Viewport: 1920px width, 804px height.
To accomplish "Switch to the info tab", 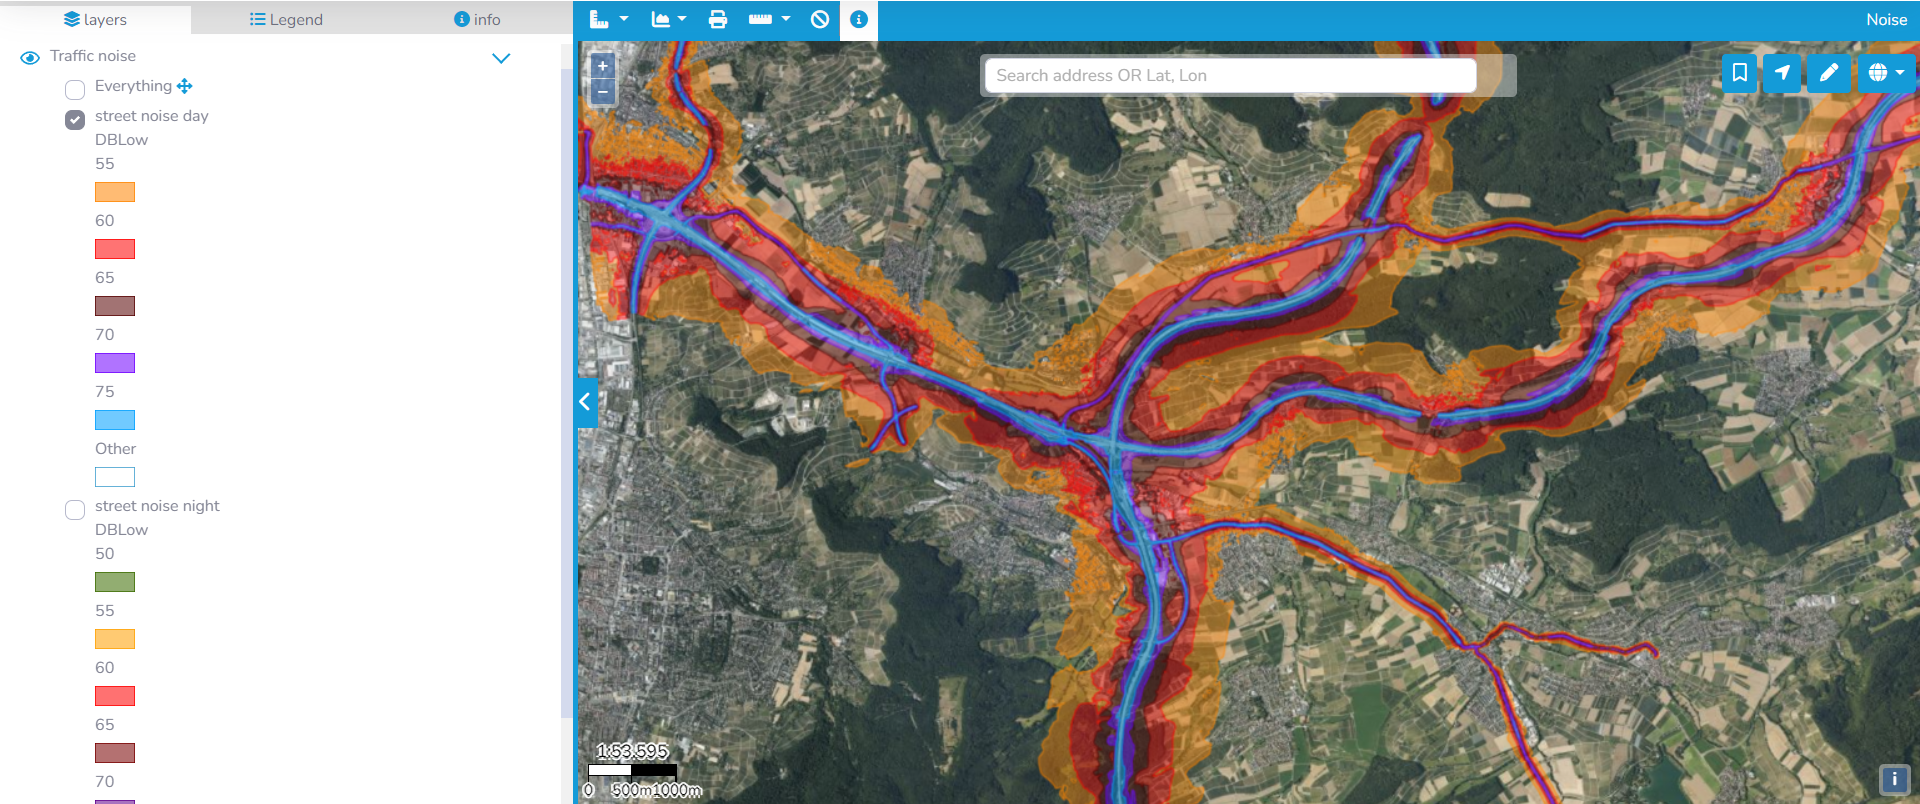I will coord(477,19).
